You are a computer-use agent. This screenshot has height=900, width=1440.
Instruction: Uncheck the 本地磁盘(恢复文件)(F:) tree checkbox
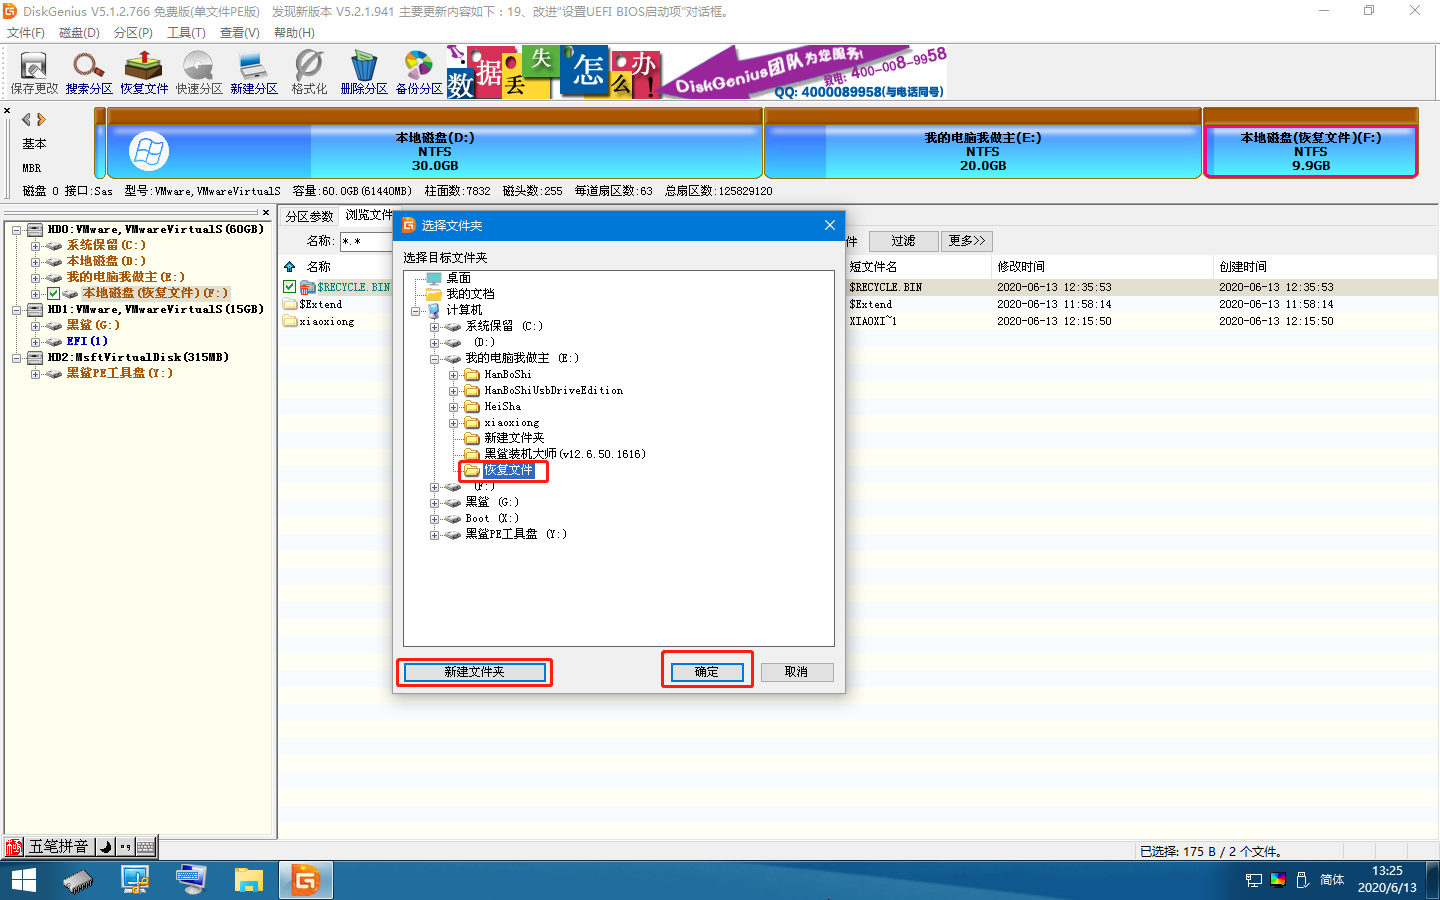coord(54,293)
